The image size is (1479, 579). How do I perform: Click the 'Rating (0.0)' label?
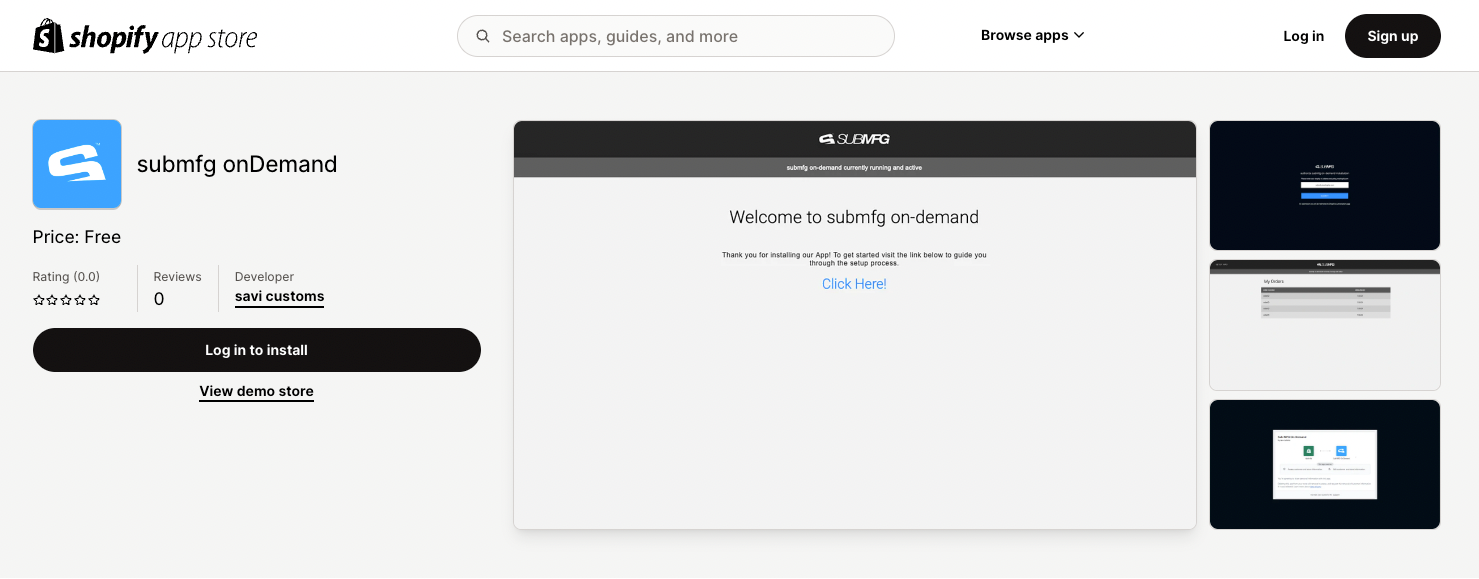point(67,277)
